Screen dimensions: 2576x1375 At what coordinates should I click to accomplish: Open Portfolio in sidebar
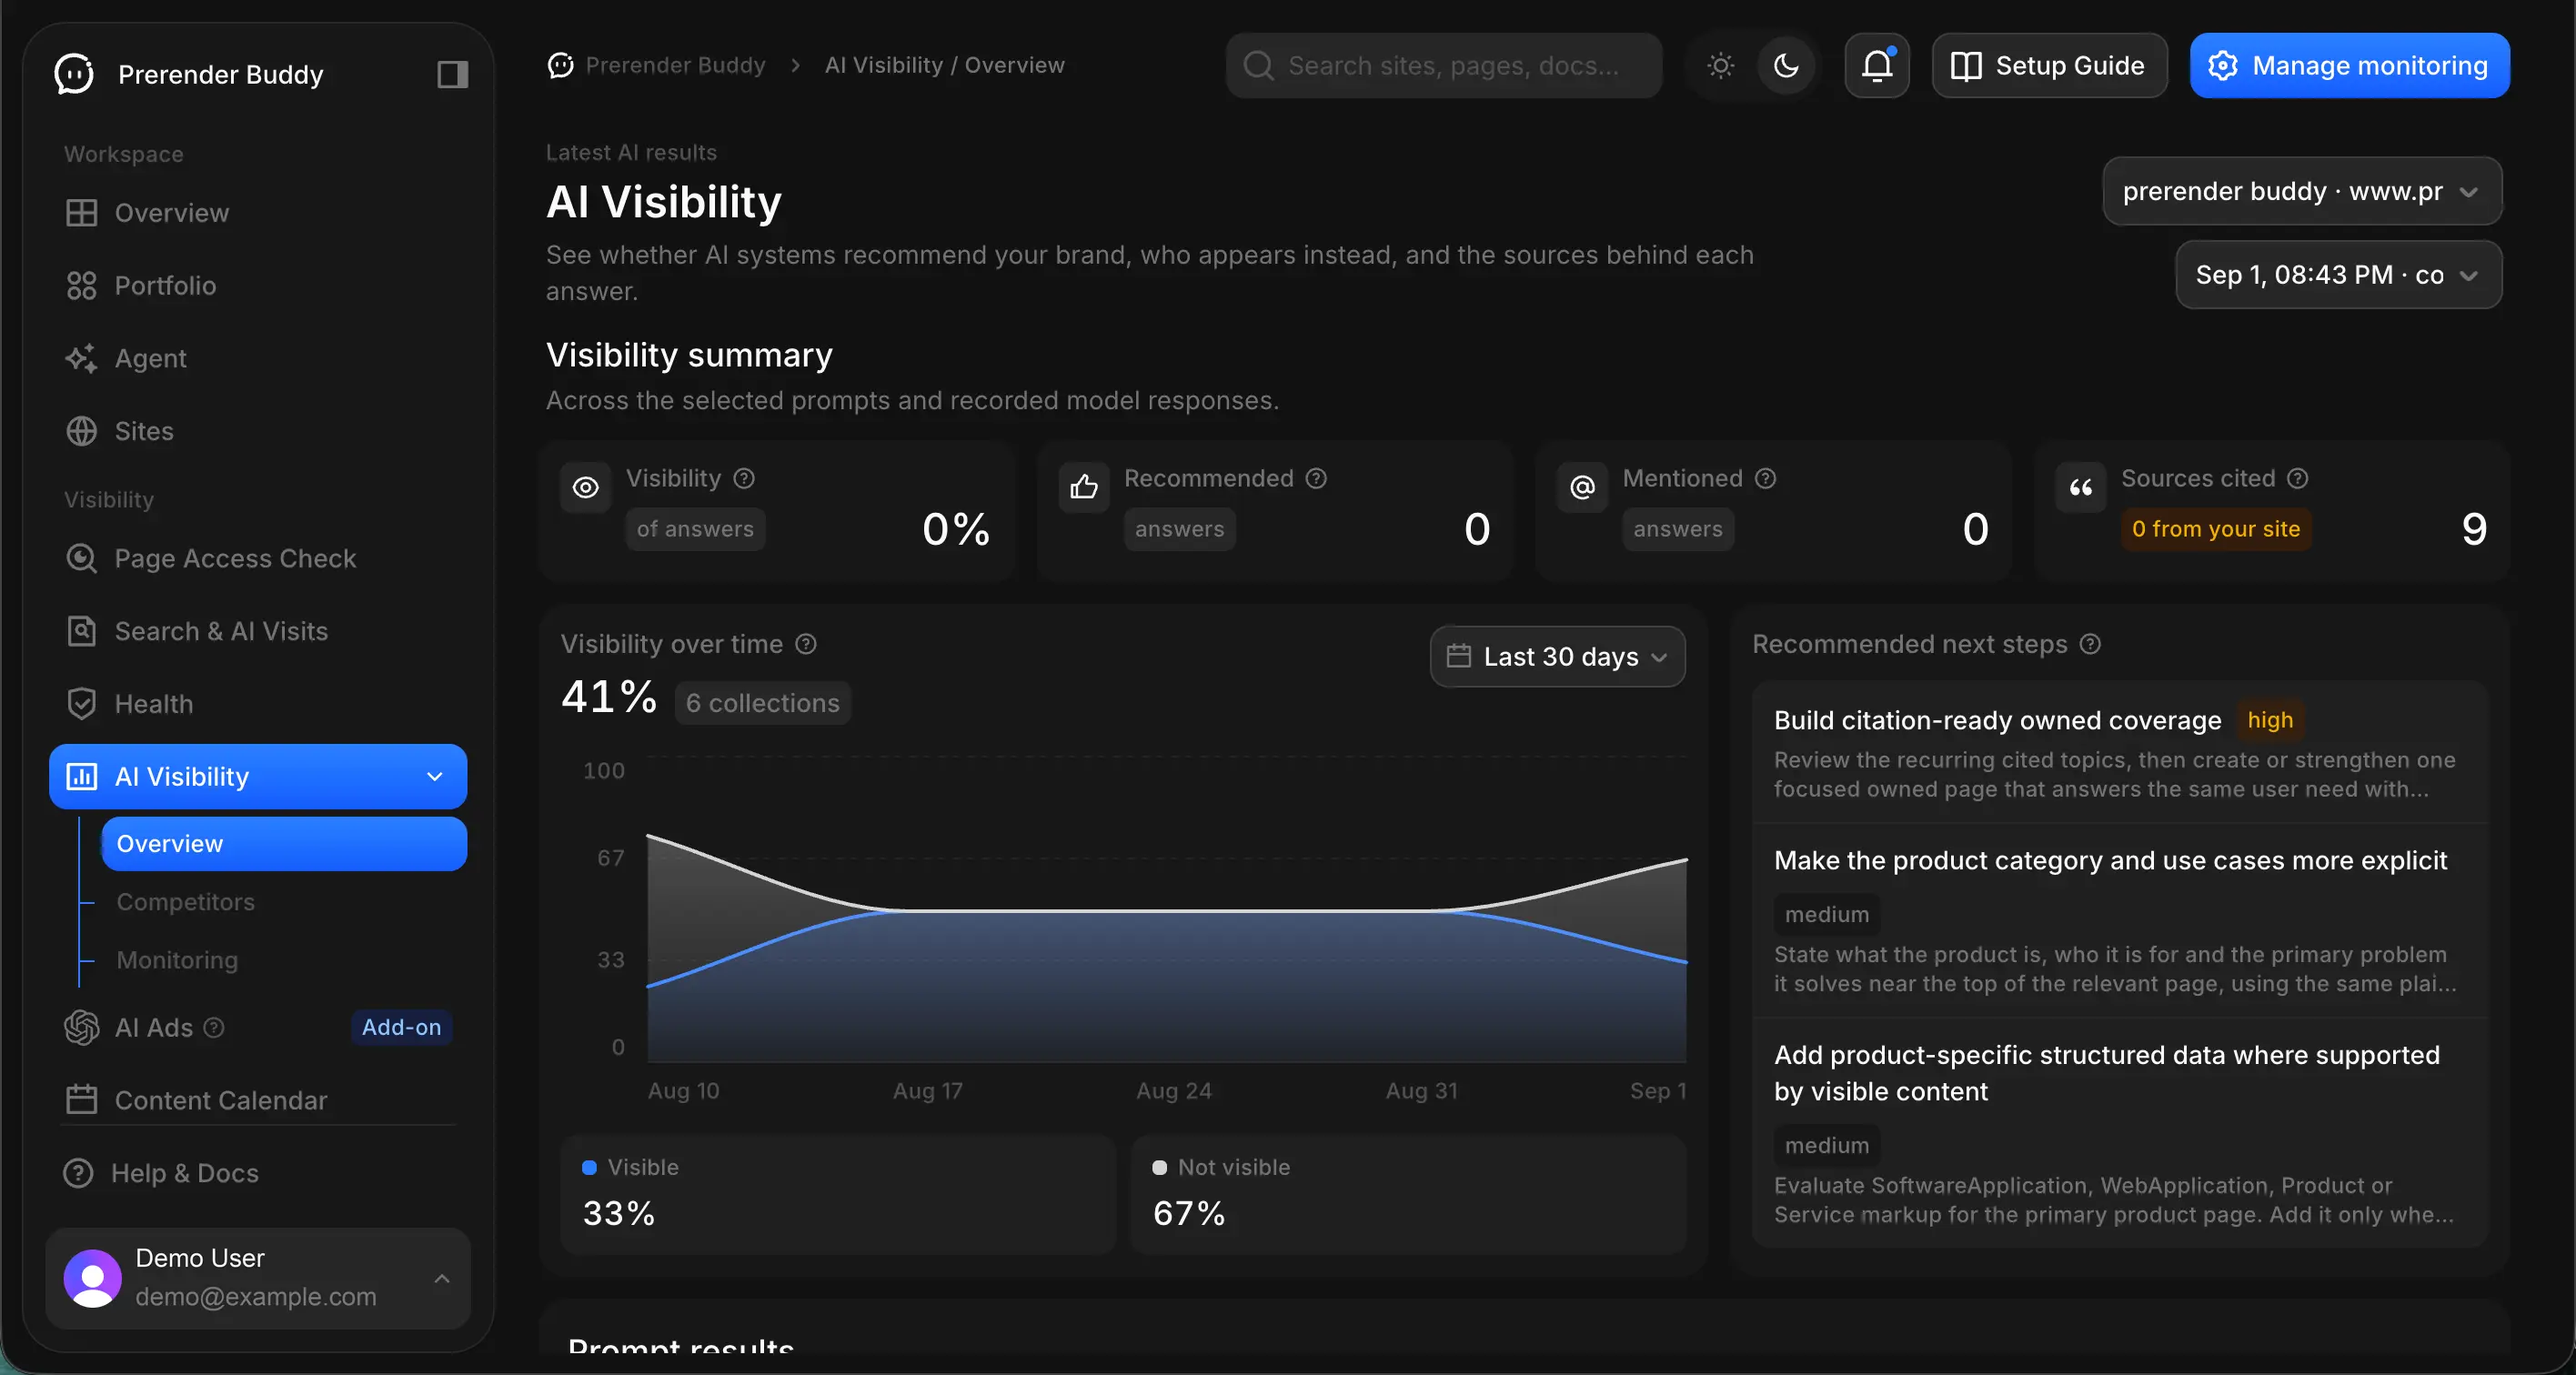pyautogui.click(x=258, y=286)
